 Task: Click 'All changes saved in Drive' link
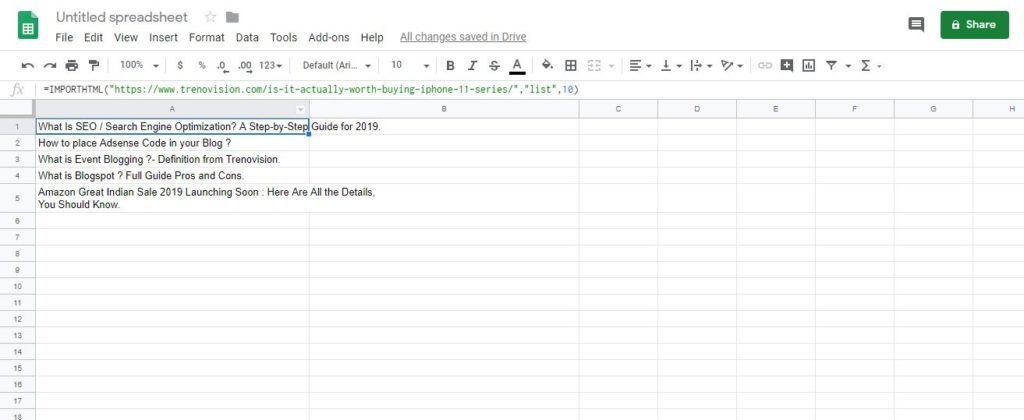tap(463, 37)
